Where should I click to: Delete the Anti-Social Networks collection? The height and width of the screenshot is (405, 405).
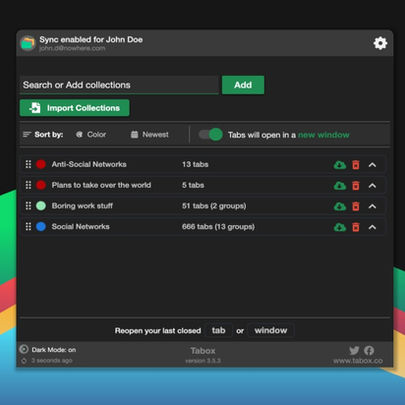356,165
